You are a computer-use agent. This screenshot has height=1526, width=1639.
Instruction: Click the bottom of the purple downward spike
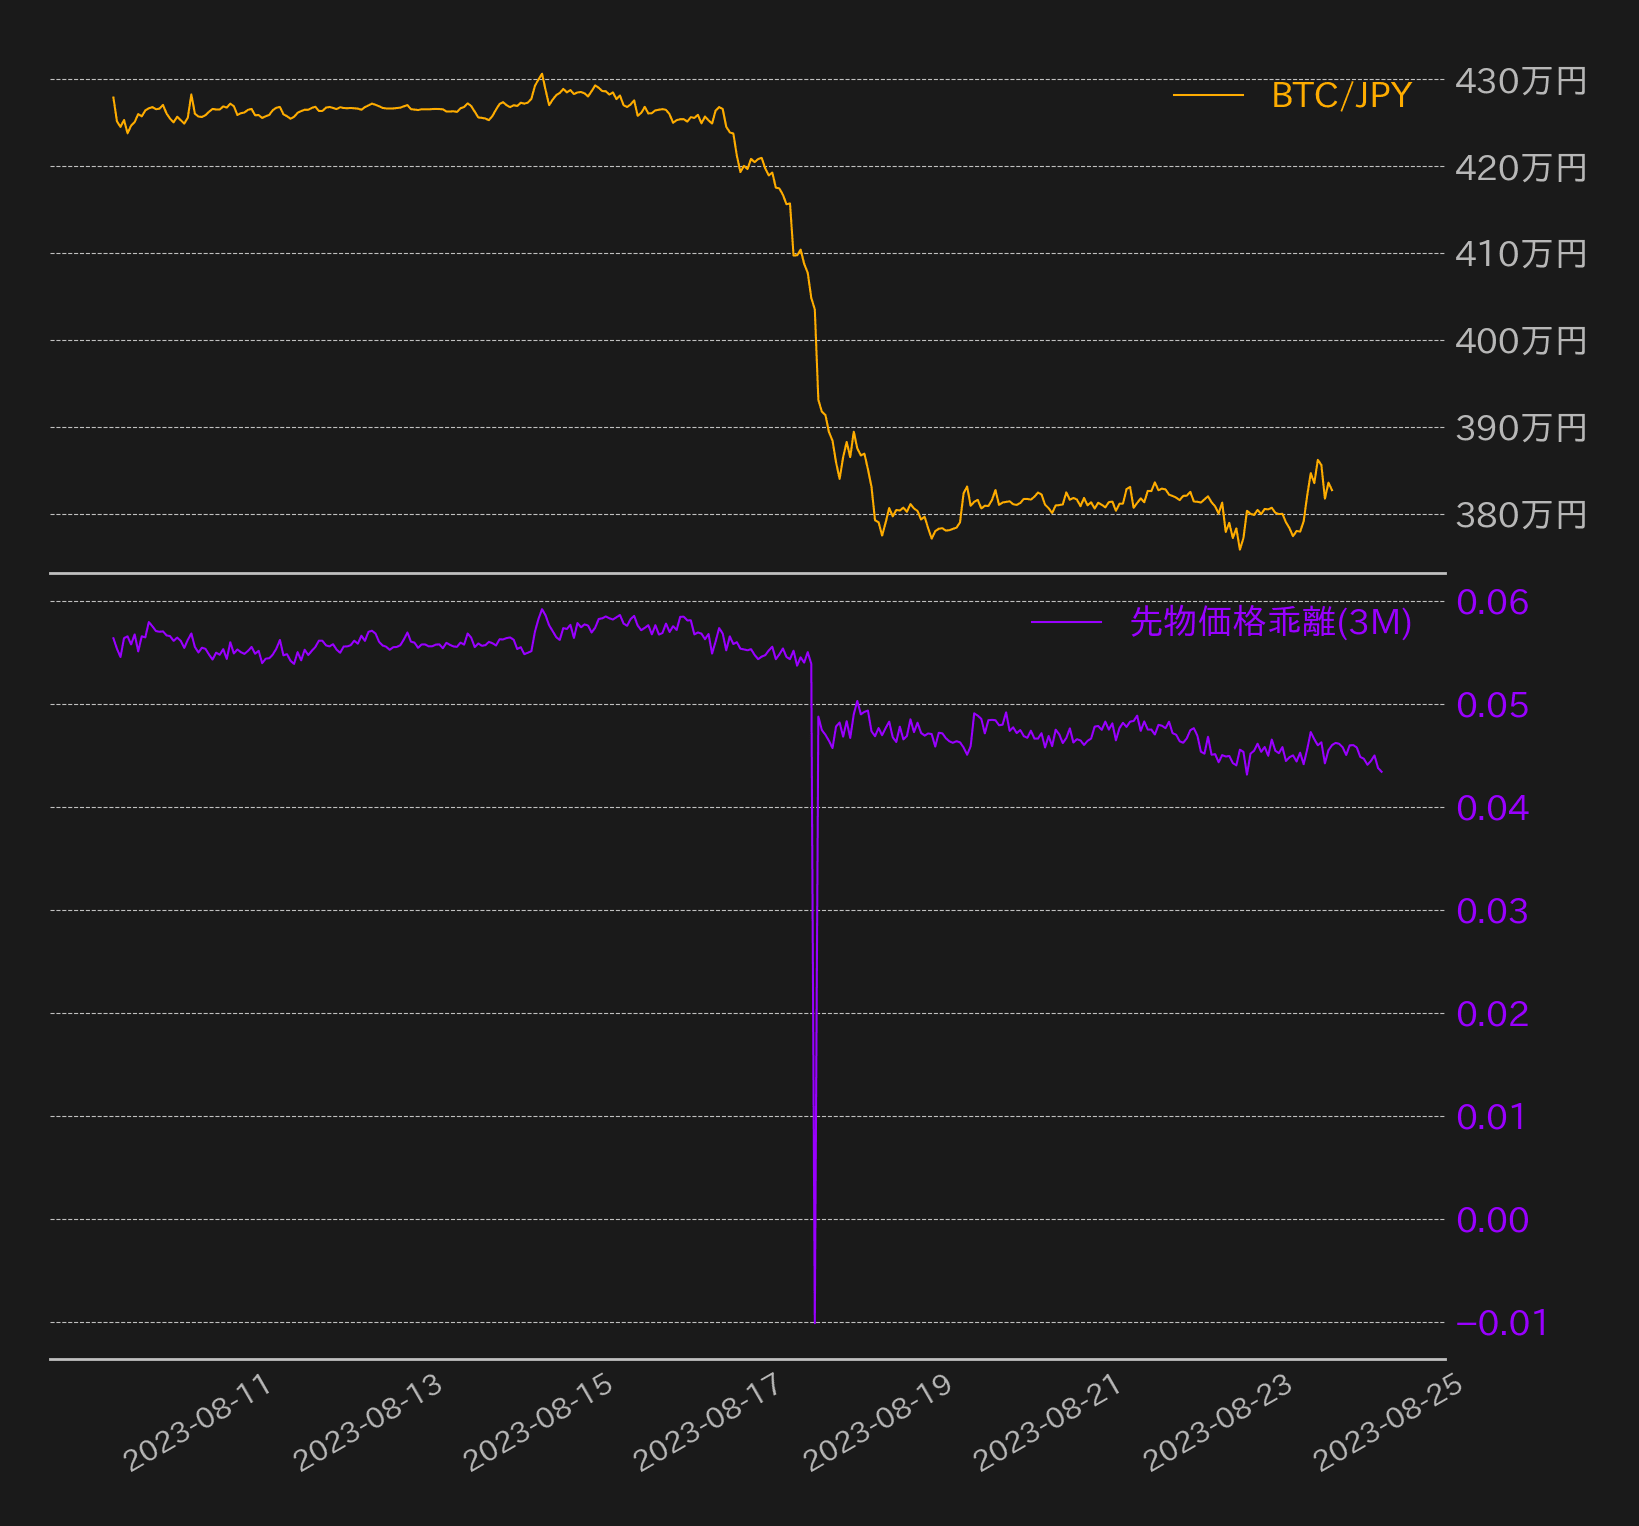pos(815,1319)
